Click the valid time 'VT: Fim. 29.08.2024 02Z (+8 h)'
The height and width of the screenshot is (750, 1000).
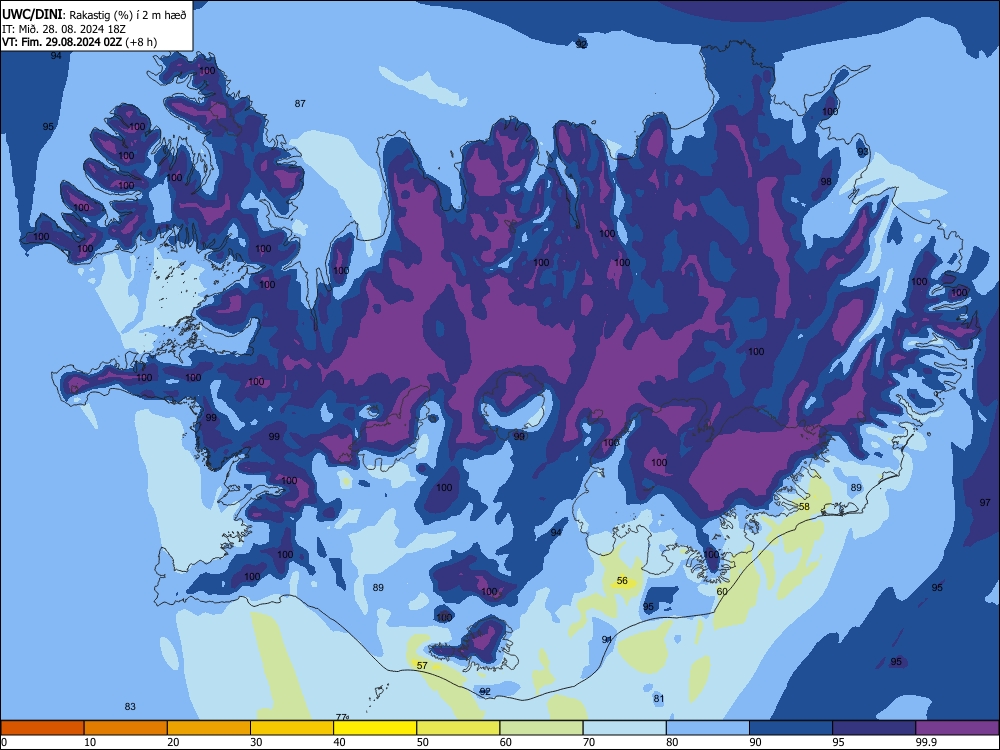point(79,42)
